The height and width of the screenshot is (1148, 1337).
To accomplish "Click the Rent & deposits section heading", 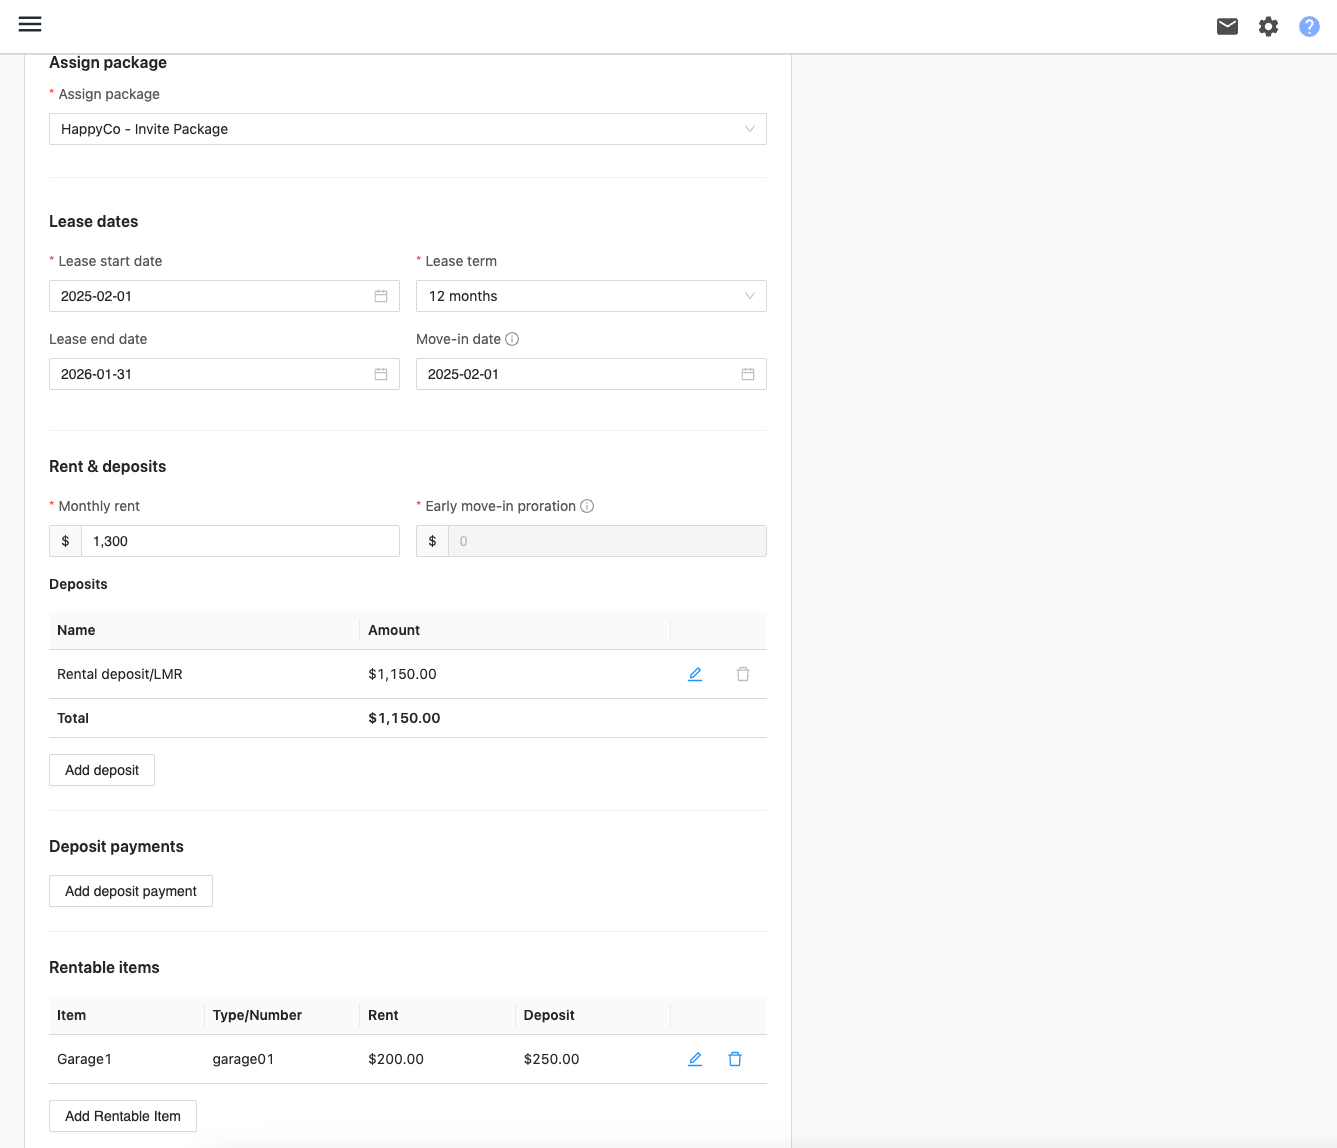I will click(x=108, y=467).
